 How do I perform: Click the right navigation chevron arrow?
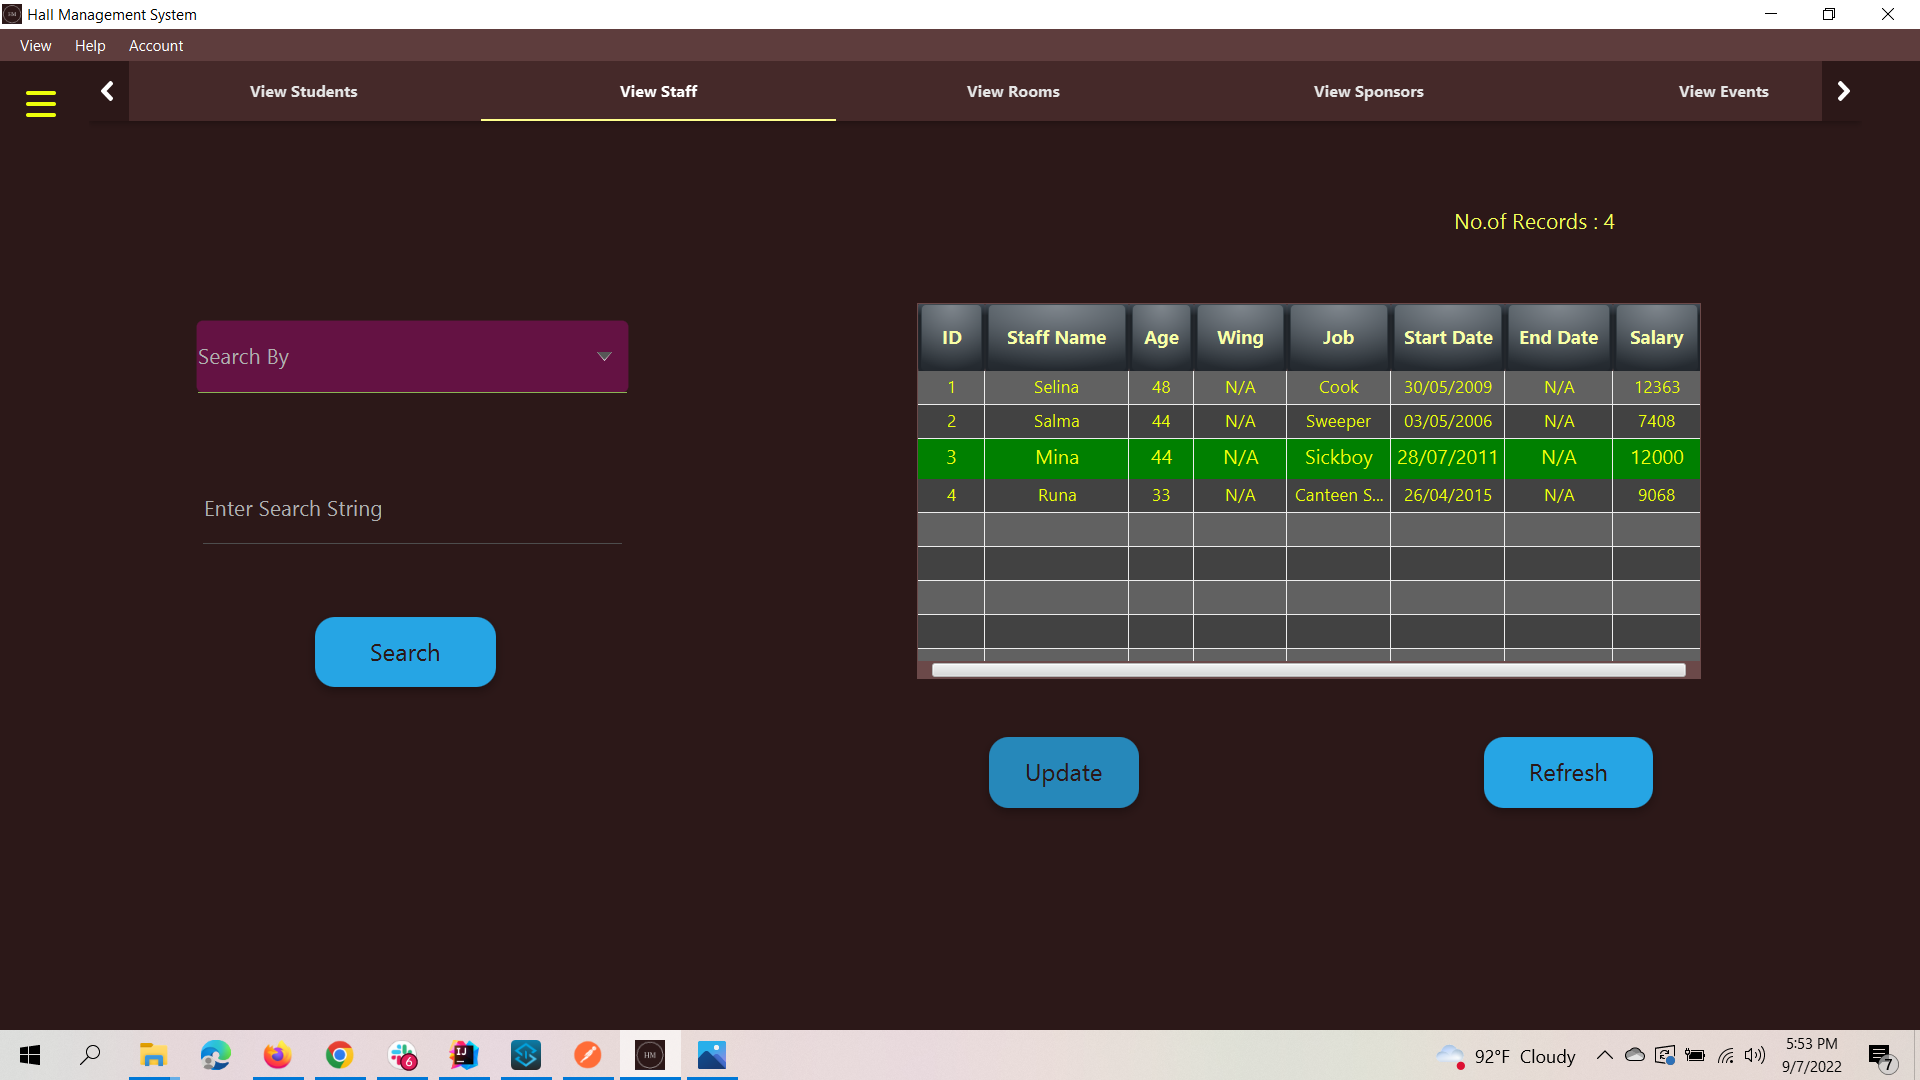(1843, 90)
